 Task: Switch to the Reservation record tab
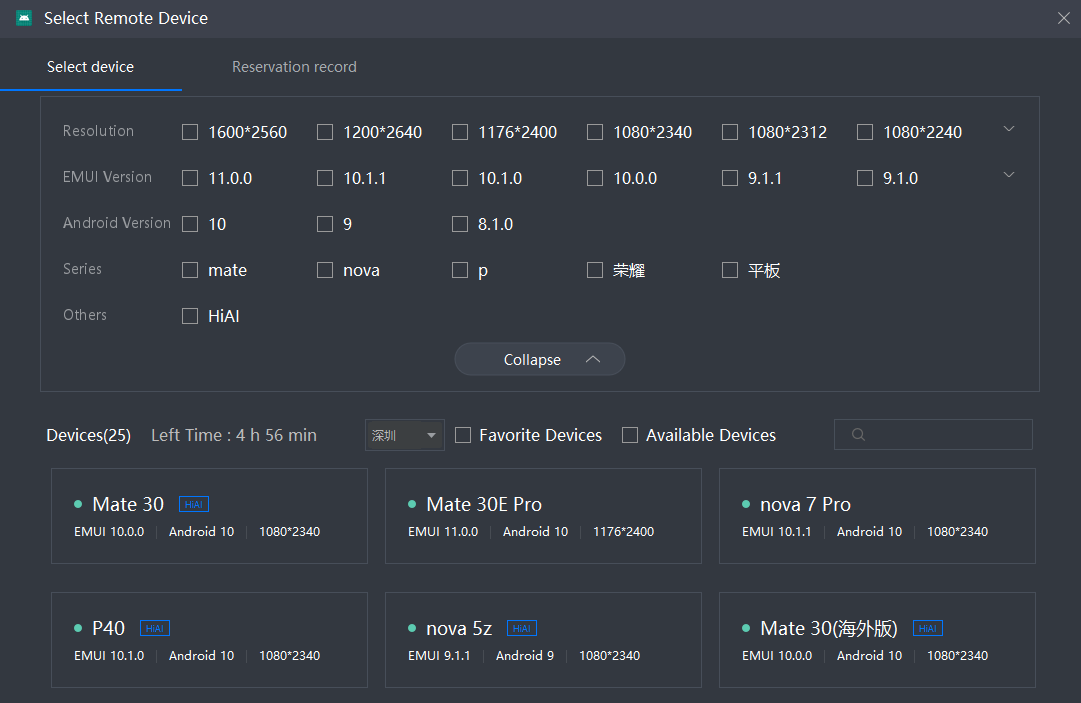(x=294, y=67)
